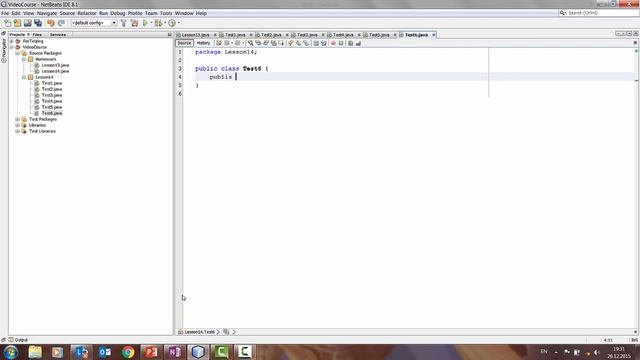Click the History view button
640x360 pixels.
203,43
